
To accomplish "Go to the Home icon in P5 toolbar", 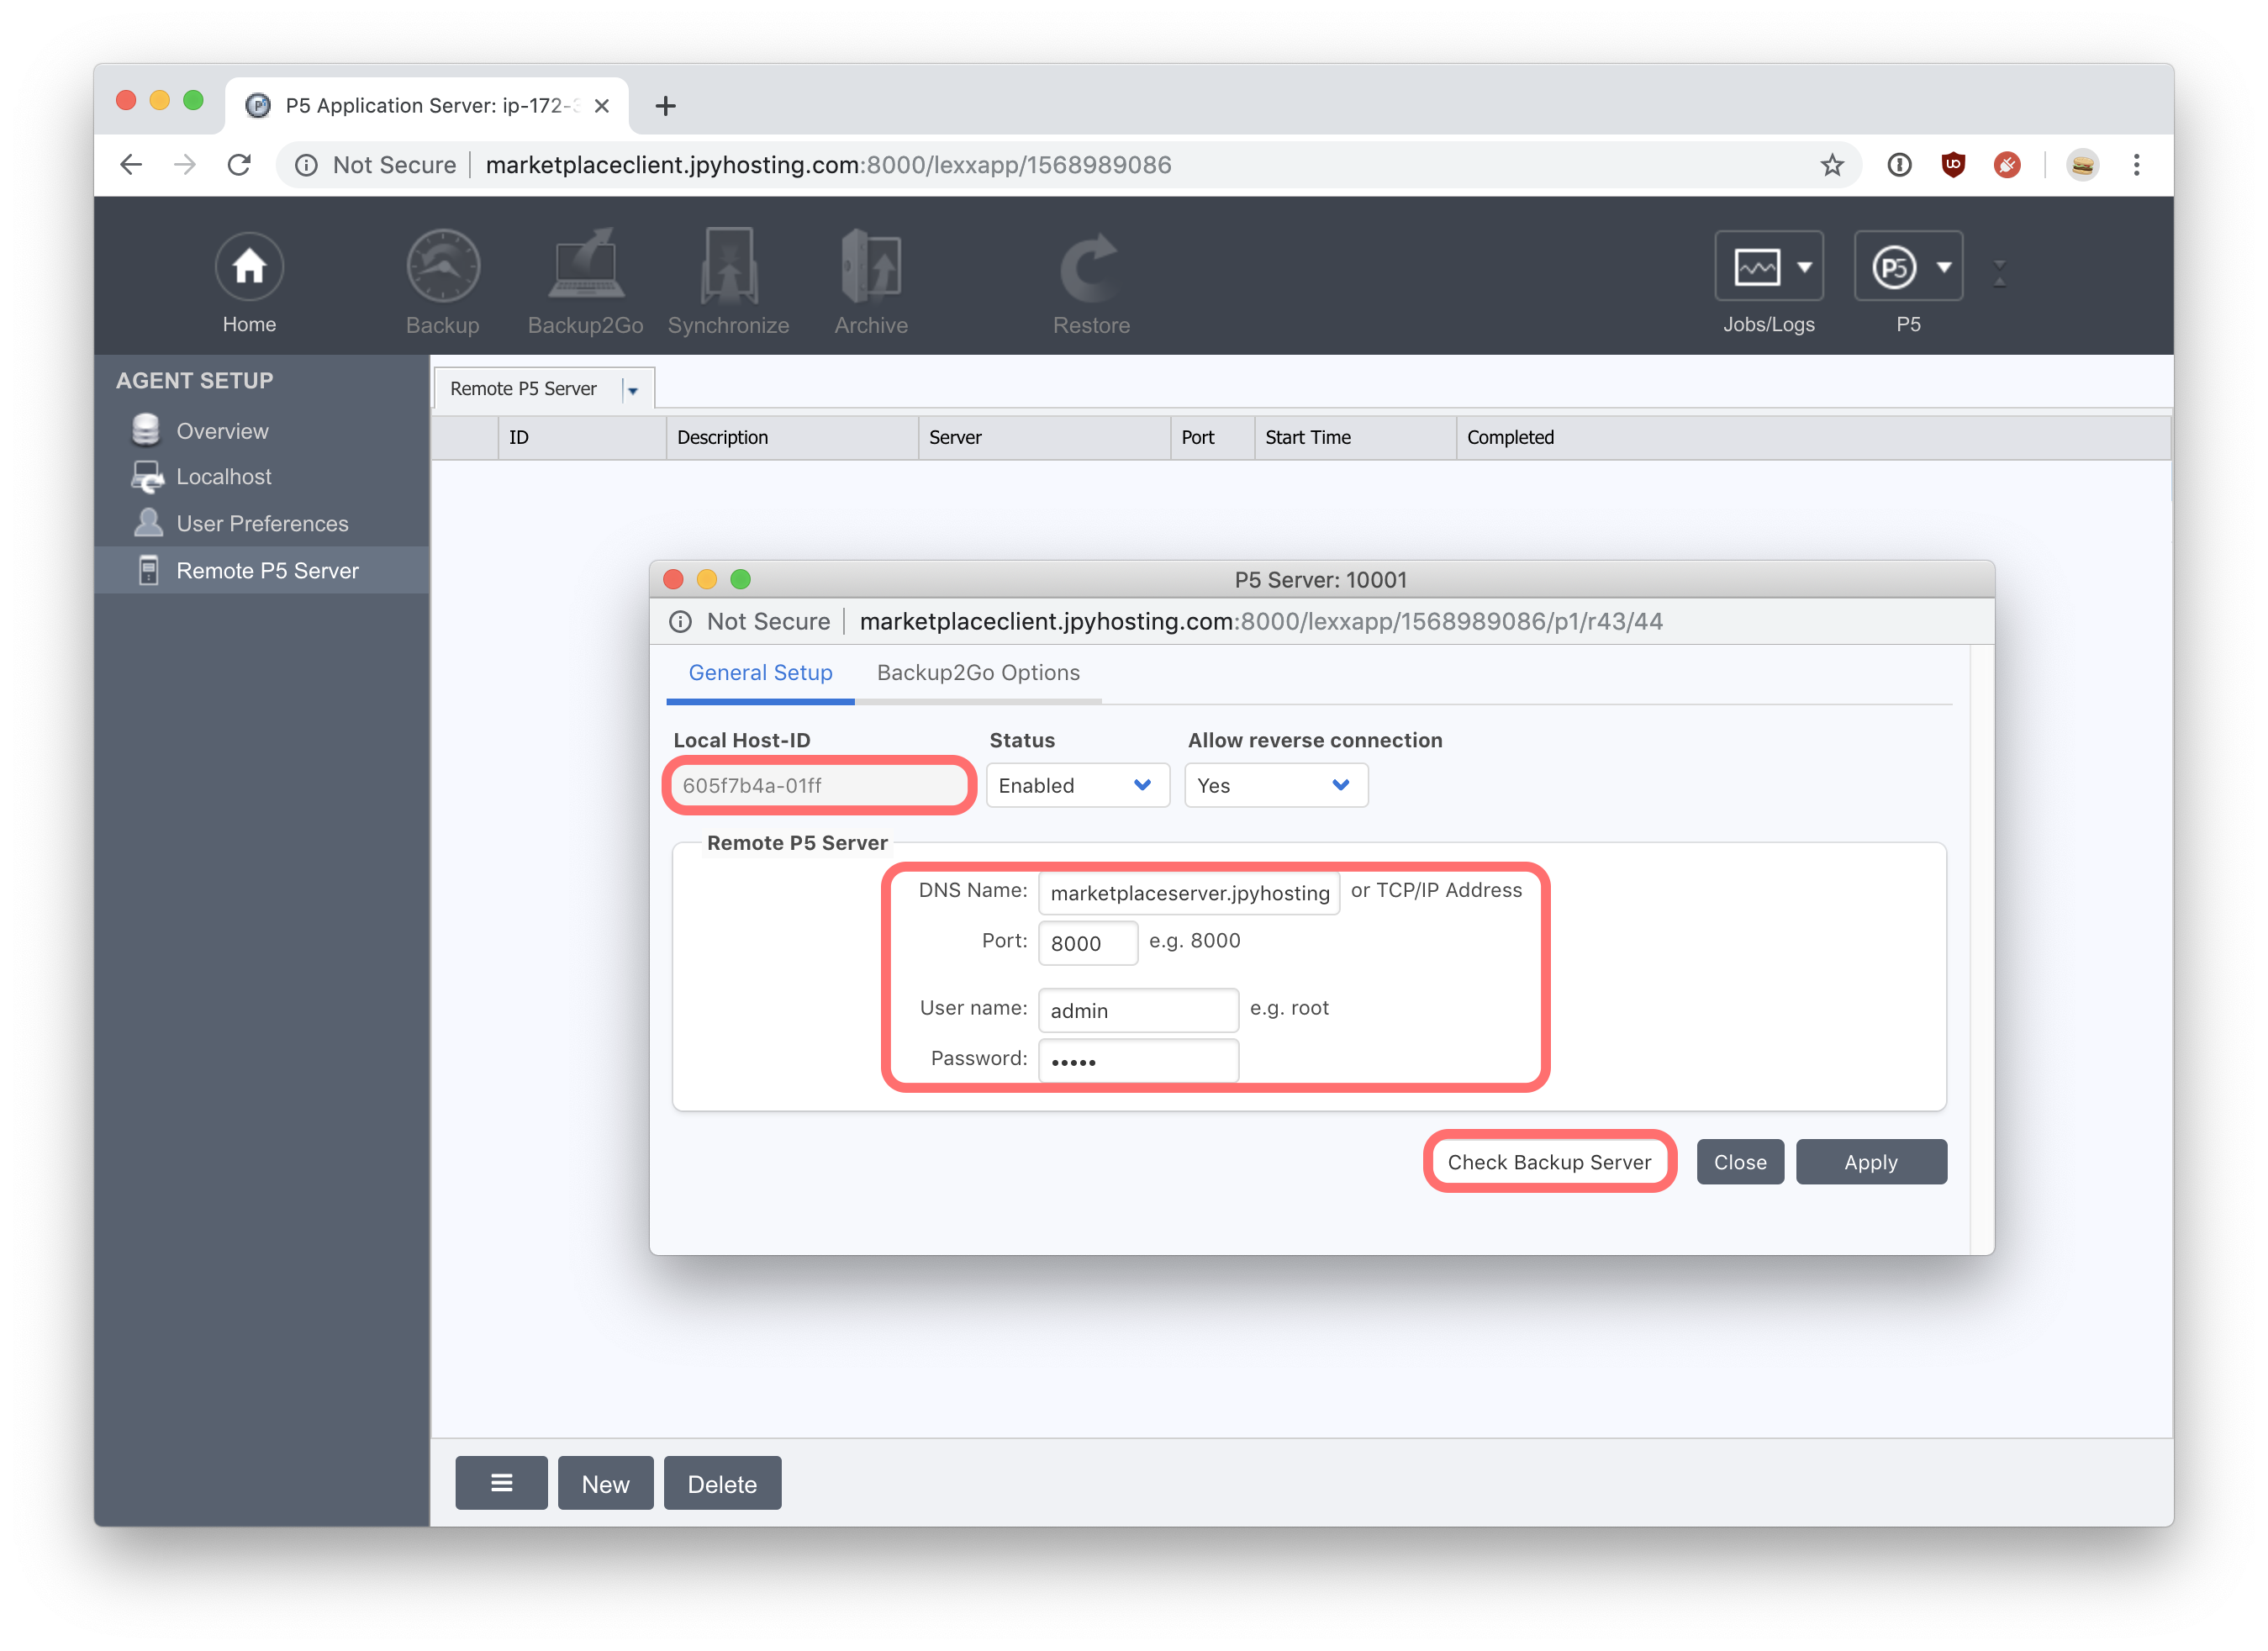I will [x=249, y=267].
